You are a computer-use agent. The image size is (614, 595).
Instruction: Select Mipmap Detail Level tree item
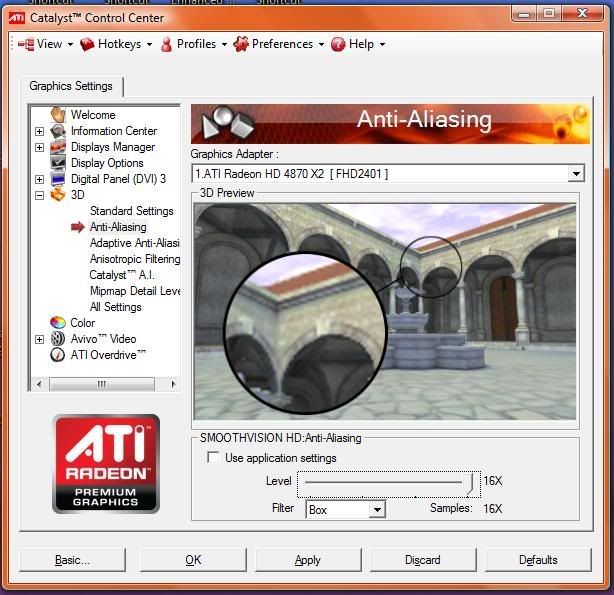coord(134,291)
